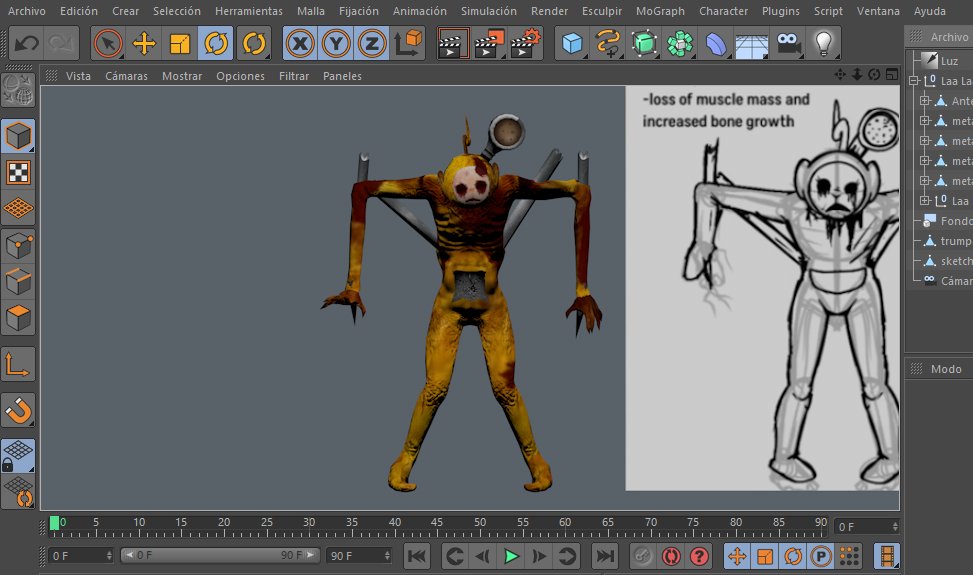This screenshot has width=973, height=575.
Task: Open the Cámaras viewport menu
Action: point(127,76)
